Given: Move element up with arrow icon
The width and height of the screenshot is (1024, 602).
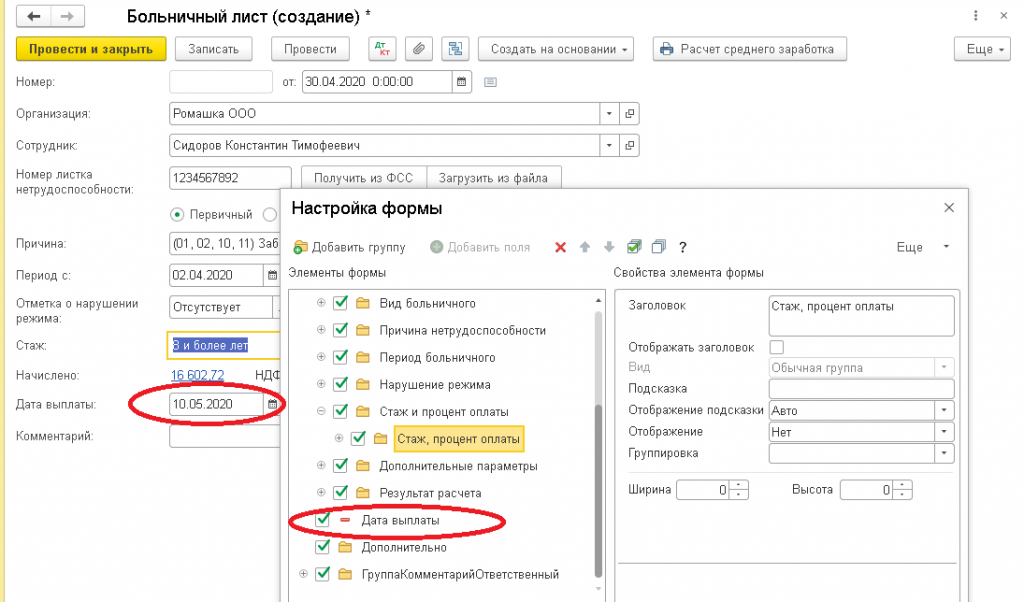Looking at the screenshot, I should [584, 247].
